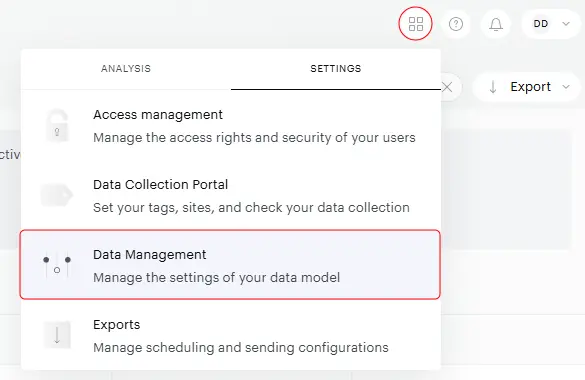This screenshot has height=380, width=585.
Task: Open the help question mark icon
Action: click(456, 24)
